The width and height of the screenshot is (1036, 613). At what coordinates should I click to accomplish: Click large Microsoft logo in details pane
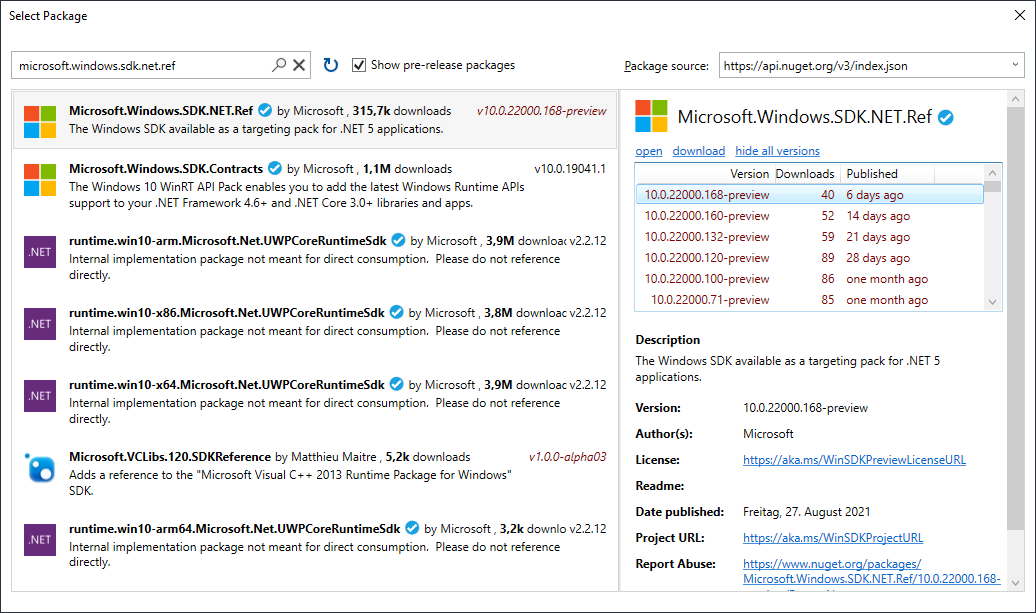pyautogui.click(x=651, y=116)
